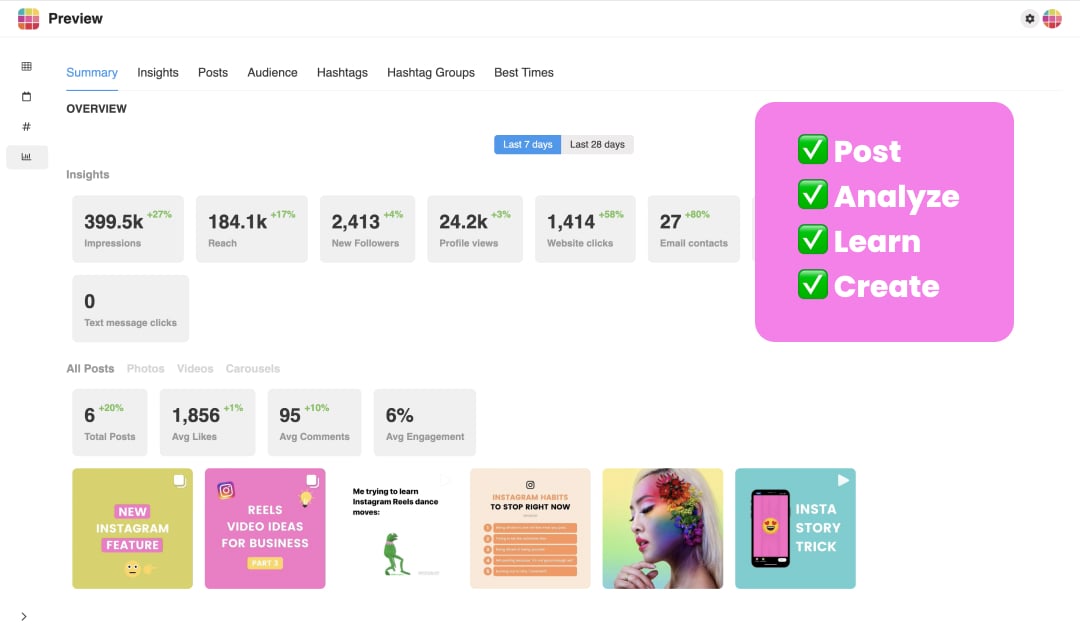Filter posts by Photos
The height and width of the screenshot is (631, 1080).
click(145, 369)
